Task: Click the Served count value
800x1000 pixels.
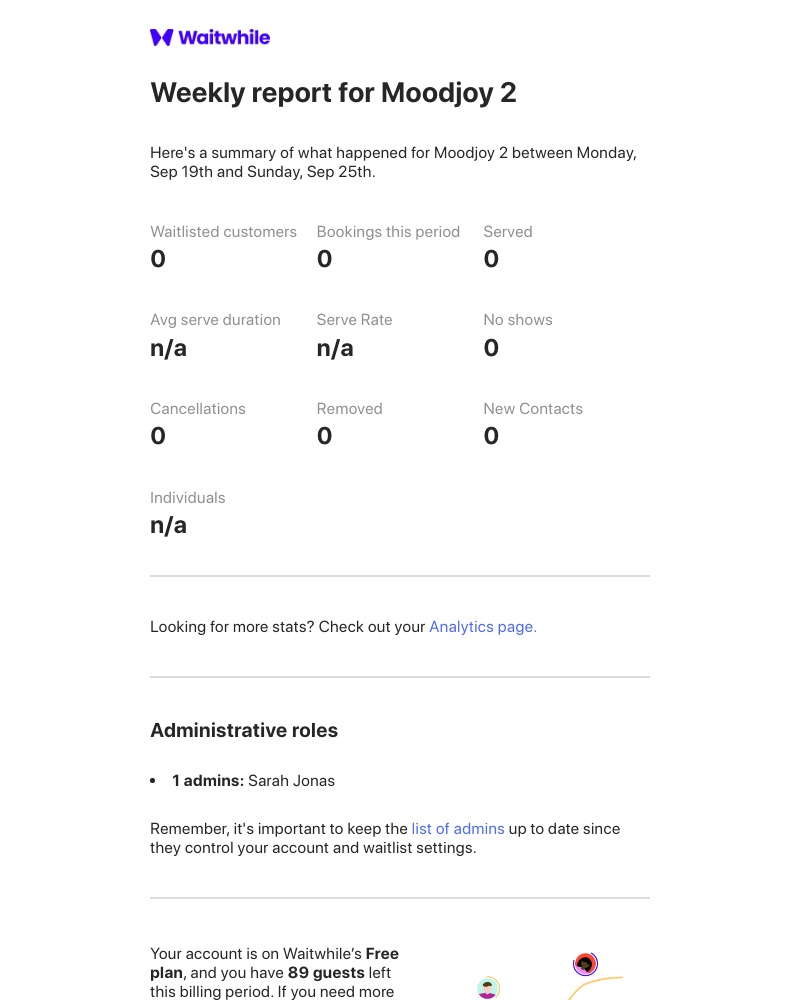Action: click(491, 260)
